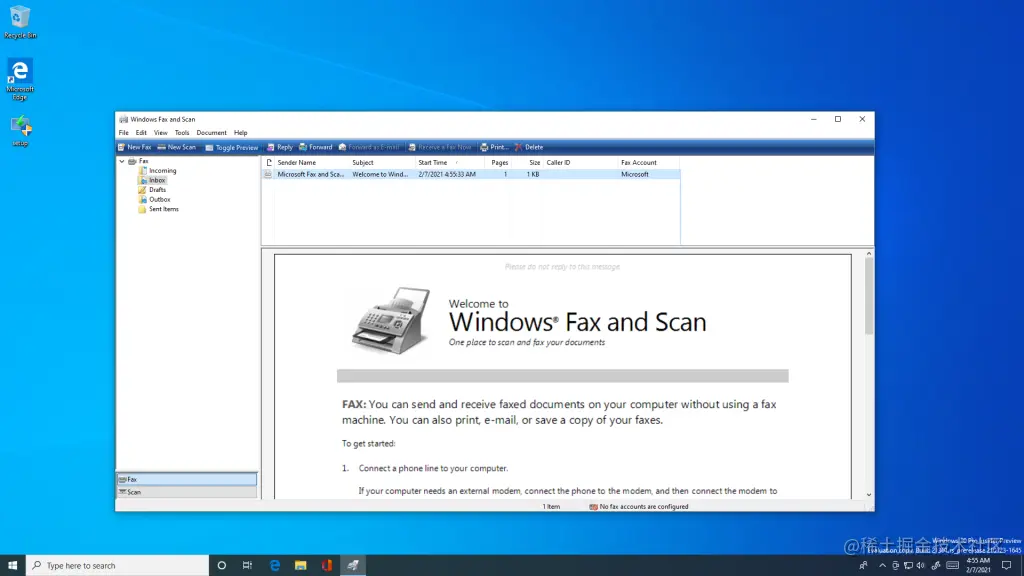Open the Tools menu
The image size is (1024, 576).
coord(182,133)
